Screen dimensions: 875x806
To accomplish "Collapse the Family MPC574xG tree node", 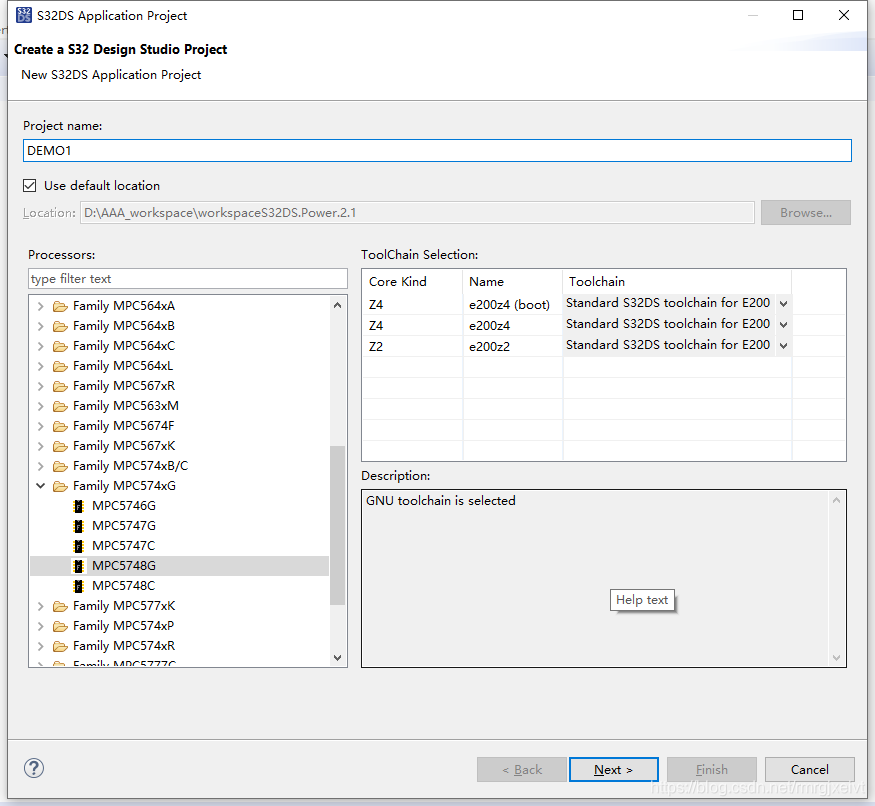I will [40, 486].
